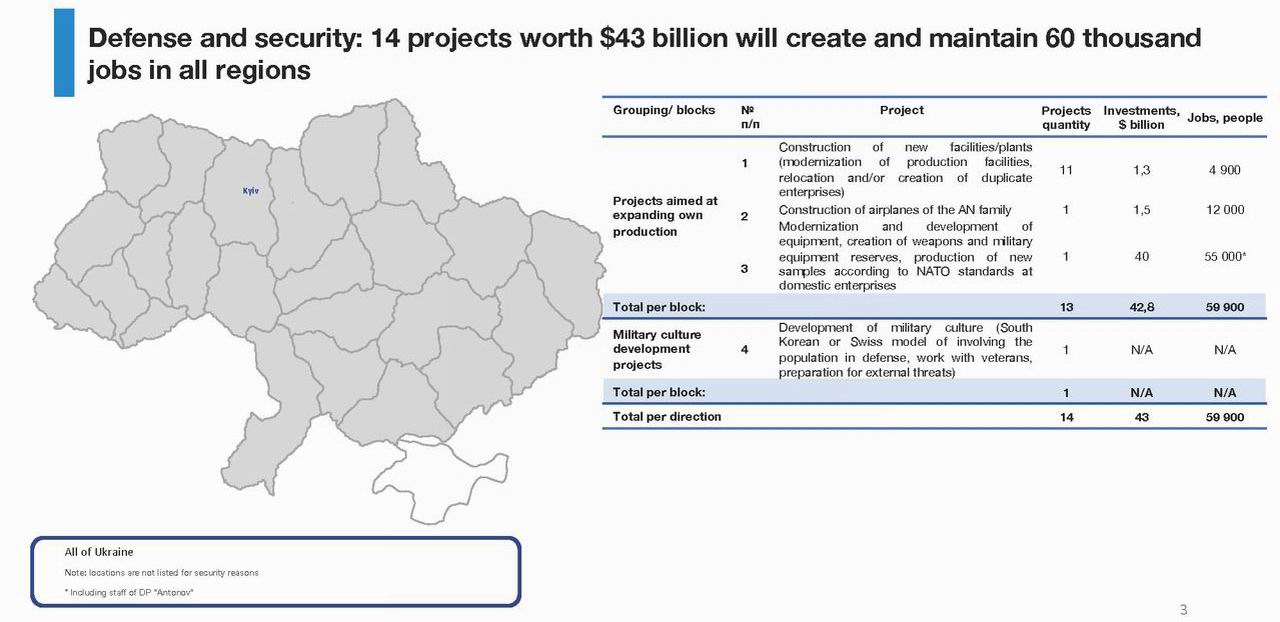Click the 'All of Ukraine' note box
This screenshot has width=1280, height=622.
[275, 572]
